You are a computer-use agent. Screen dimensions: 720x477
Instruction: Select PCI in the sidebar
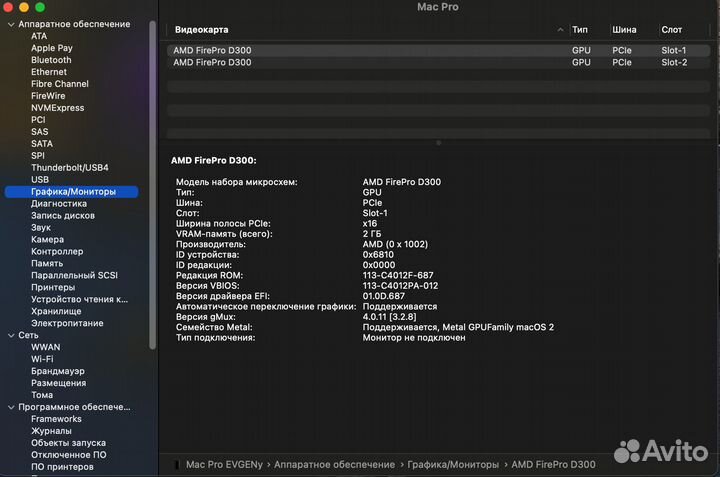(38, 119)
